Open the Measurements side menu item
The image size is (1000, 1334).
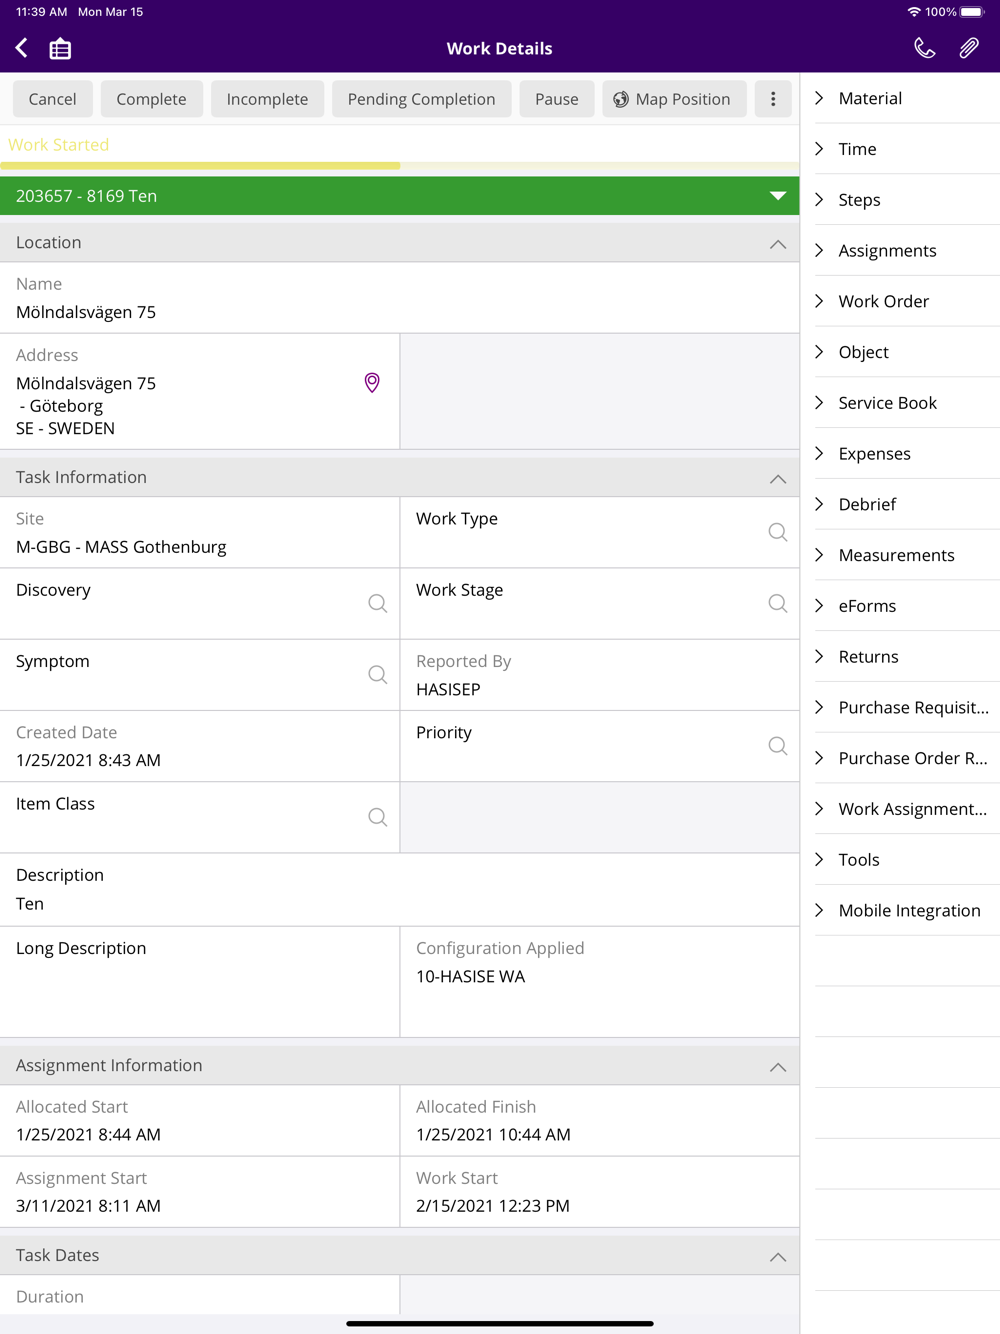point(896,555)
